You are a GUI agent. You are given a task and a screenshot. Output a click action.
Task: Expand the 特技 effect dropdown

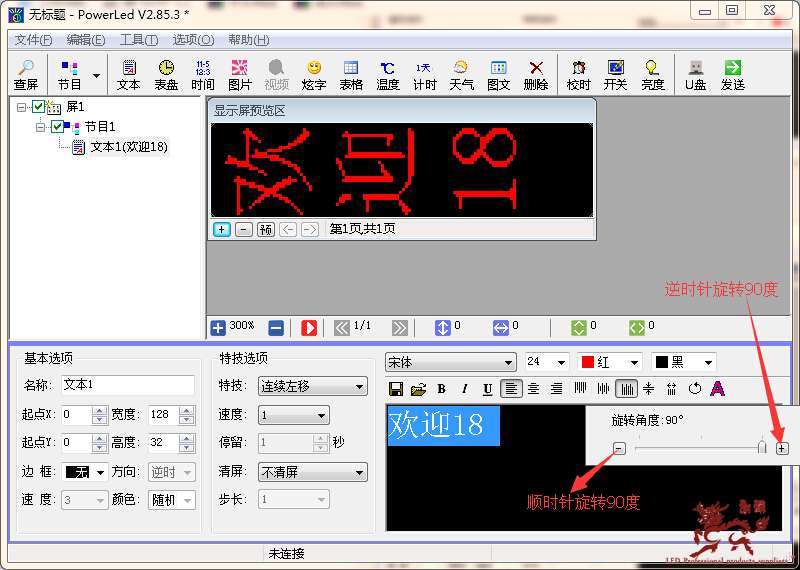(312, 386)
